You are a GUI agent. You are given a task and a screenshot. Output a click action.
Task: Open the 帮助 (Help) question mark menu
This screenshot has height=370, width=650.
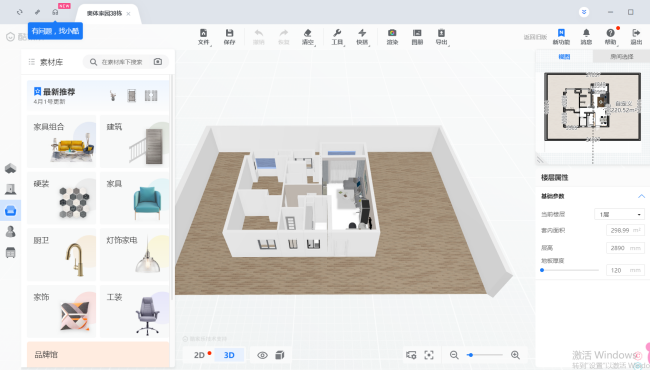click(610, 36)
